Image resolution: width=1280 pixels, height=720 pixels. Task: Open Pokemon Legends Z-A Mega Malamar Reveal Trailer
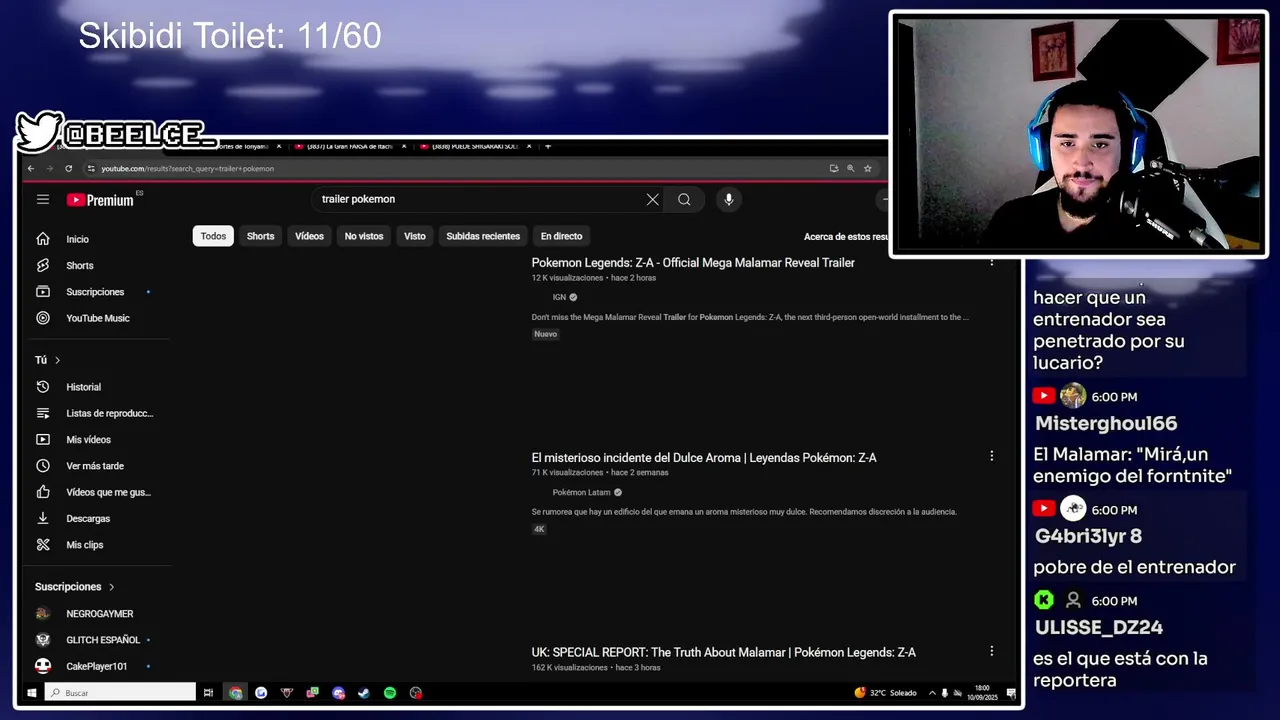coord(693,262)
